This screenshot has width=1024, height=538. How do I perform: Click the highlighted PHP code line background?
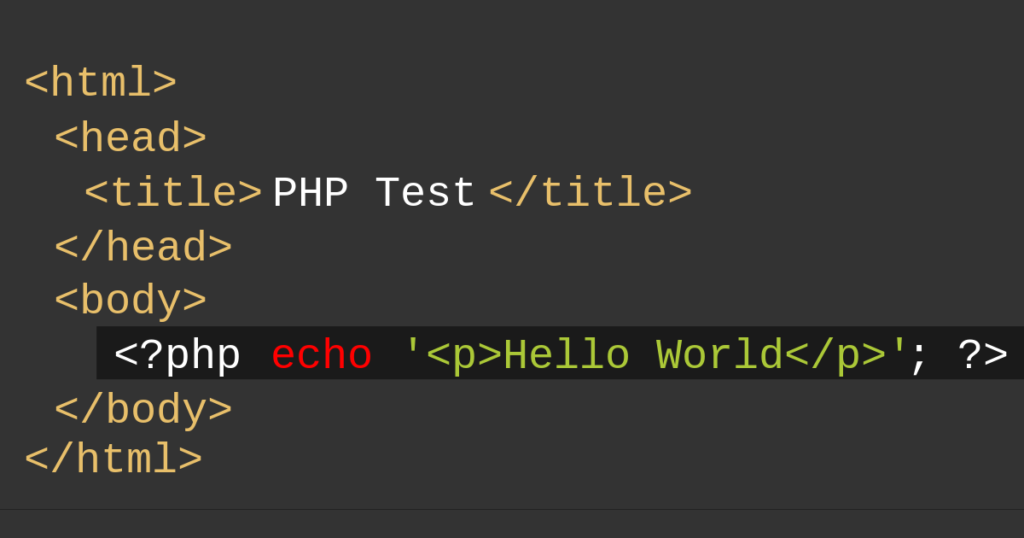click(x=560, y=353)
